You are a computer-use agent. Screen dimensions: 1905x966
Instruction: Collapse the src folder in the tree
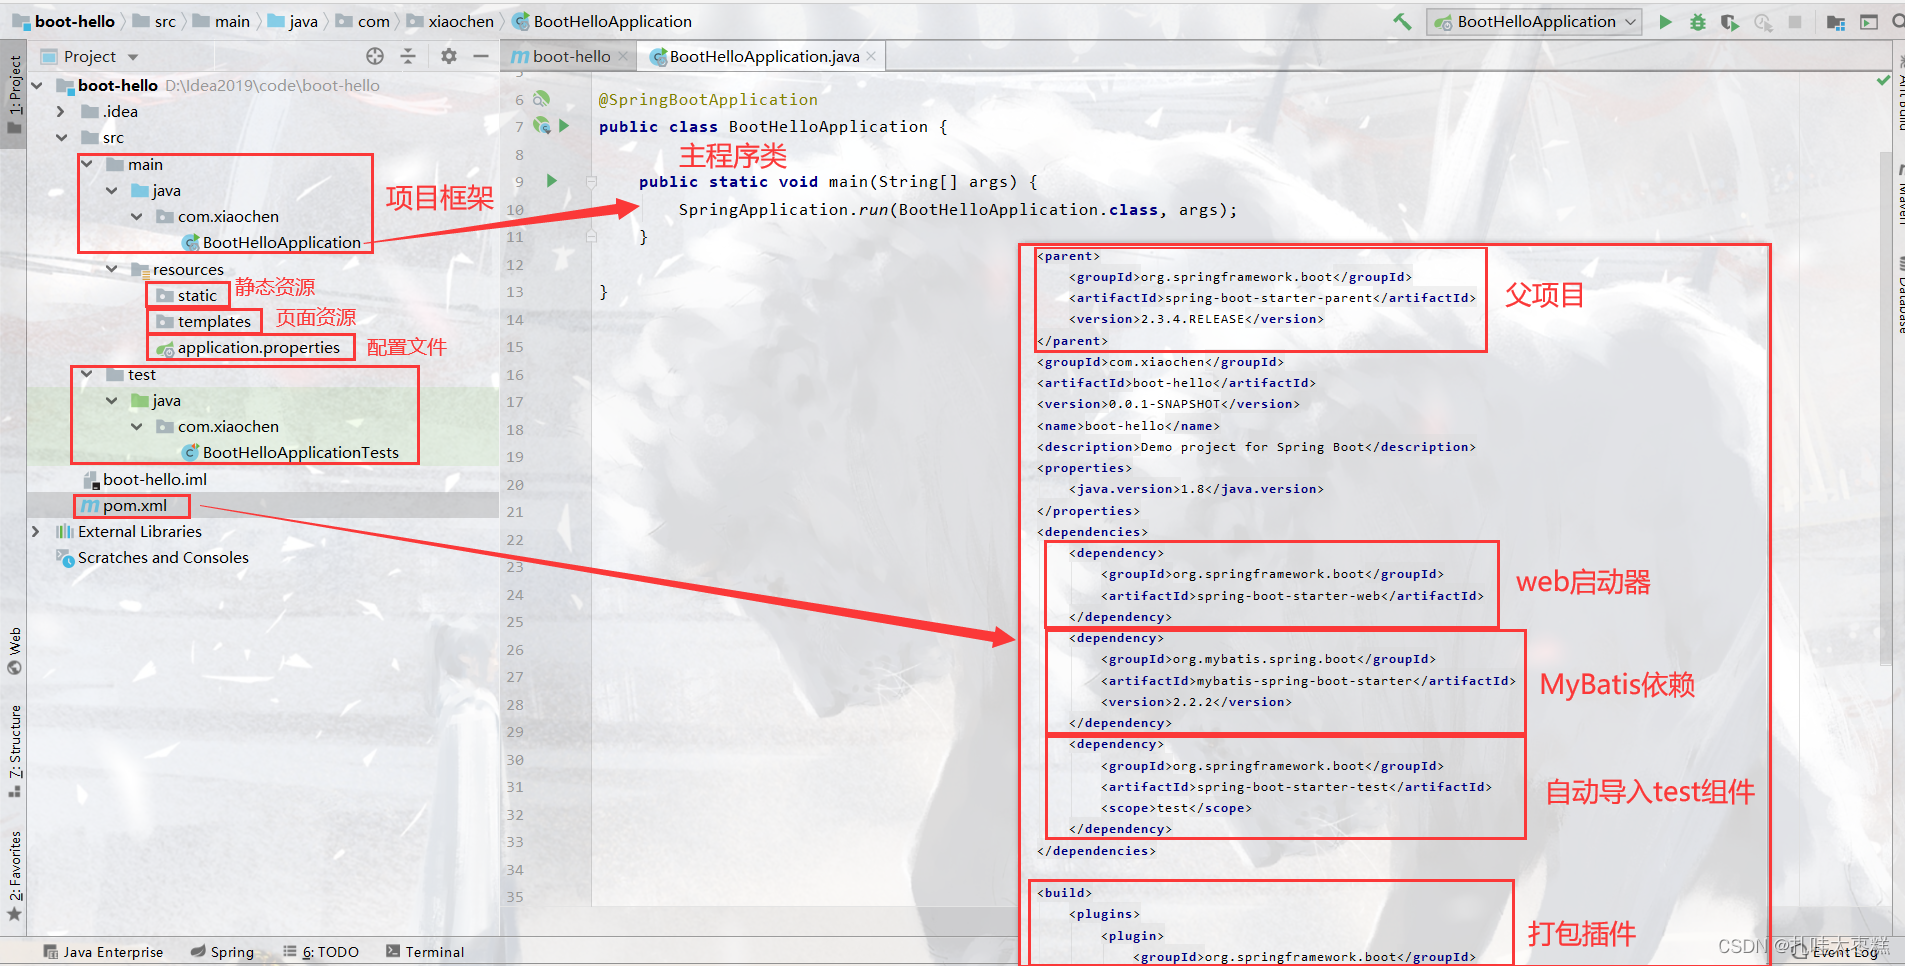(x=62, y=138)
